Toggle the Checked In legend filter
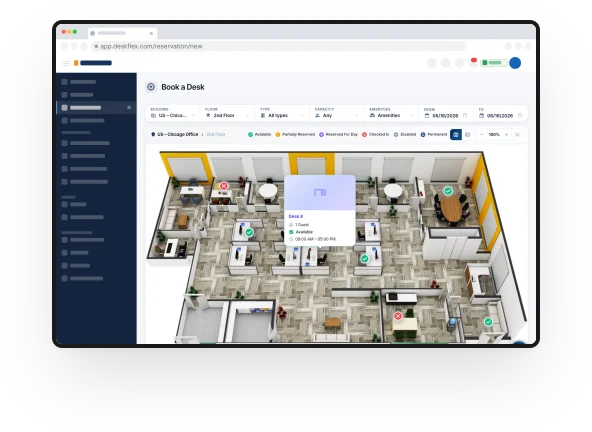The image size is (592, 432). (x=375, y=134)
